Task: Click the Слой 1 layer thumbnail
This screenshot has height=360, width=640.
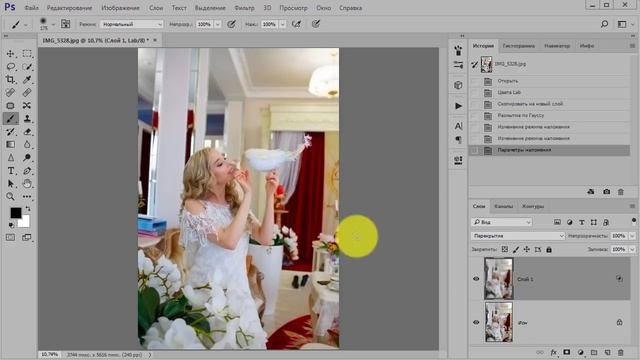Action: click(498, 279)
